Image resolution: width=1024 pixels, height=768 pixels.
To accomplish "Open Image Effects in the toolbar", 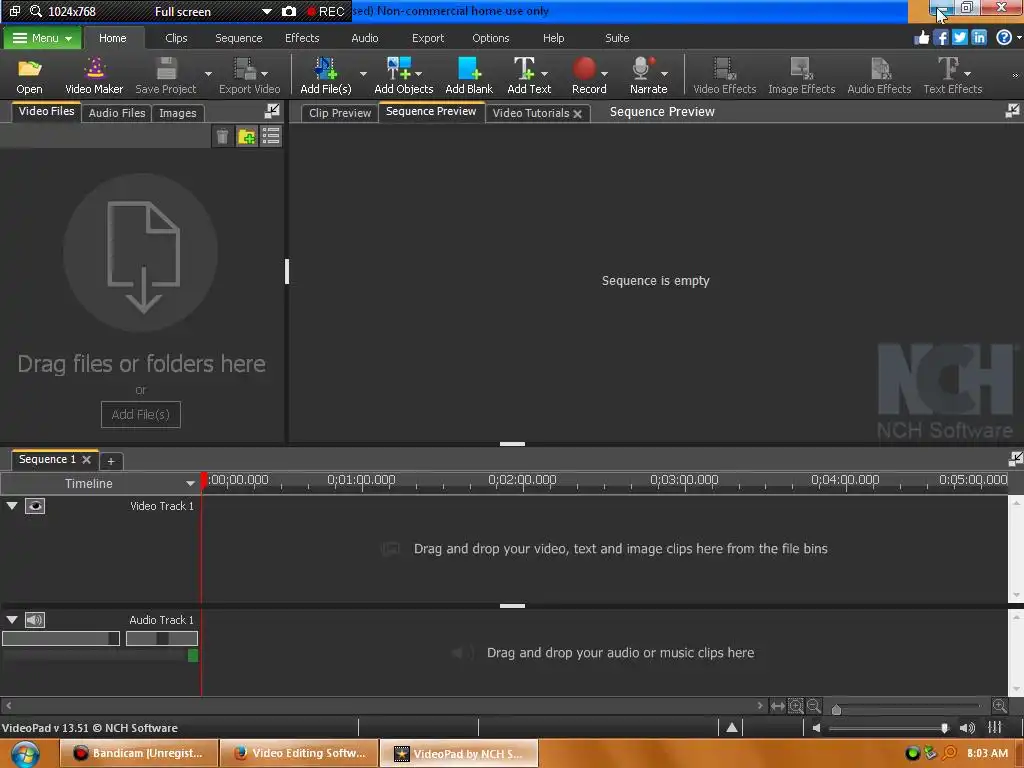I will point(801,76).
